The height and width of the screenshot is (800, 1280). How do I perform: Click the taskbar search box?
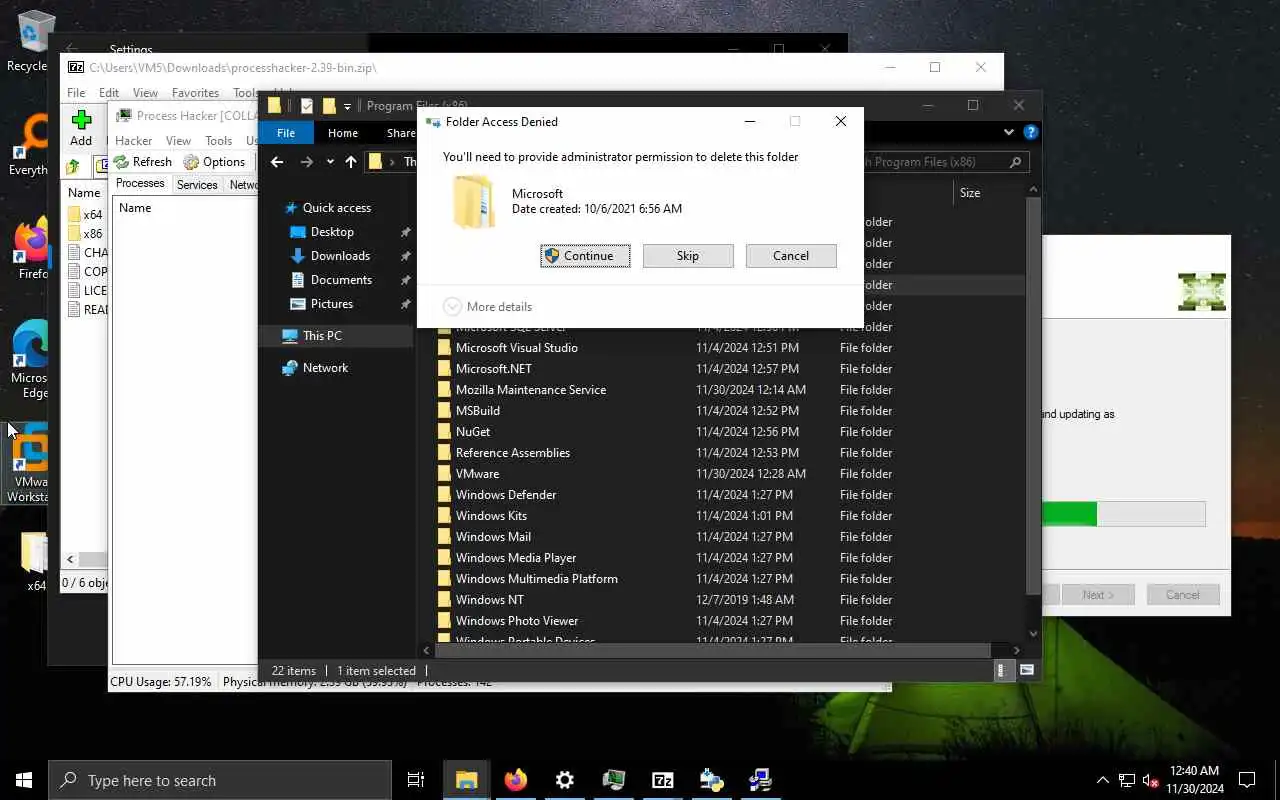point(219,780)
